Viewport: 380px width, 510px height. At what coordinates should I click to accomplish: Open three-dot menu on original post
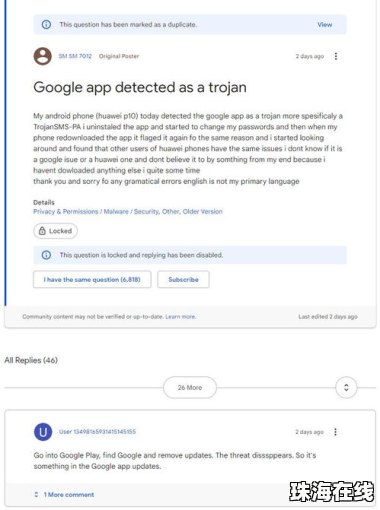(x=336, y=56)
